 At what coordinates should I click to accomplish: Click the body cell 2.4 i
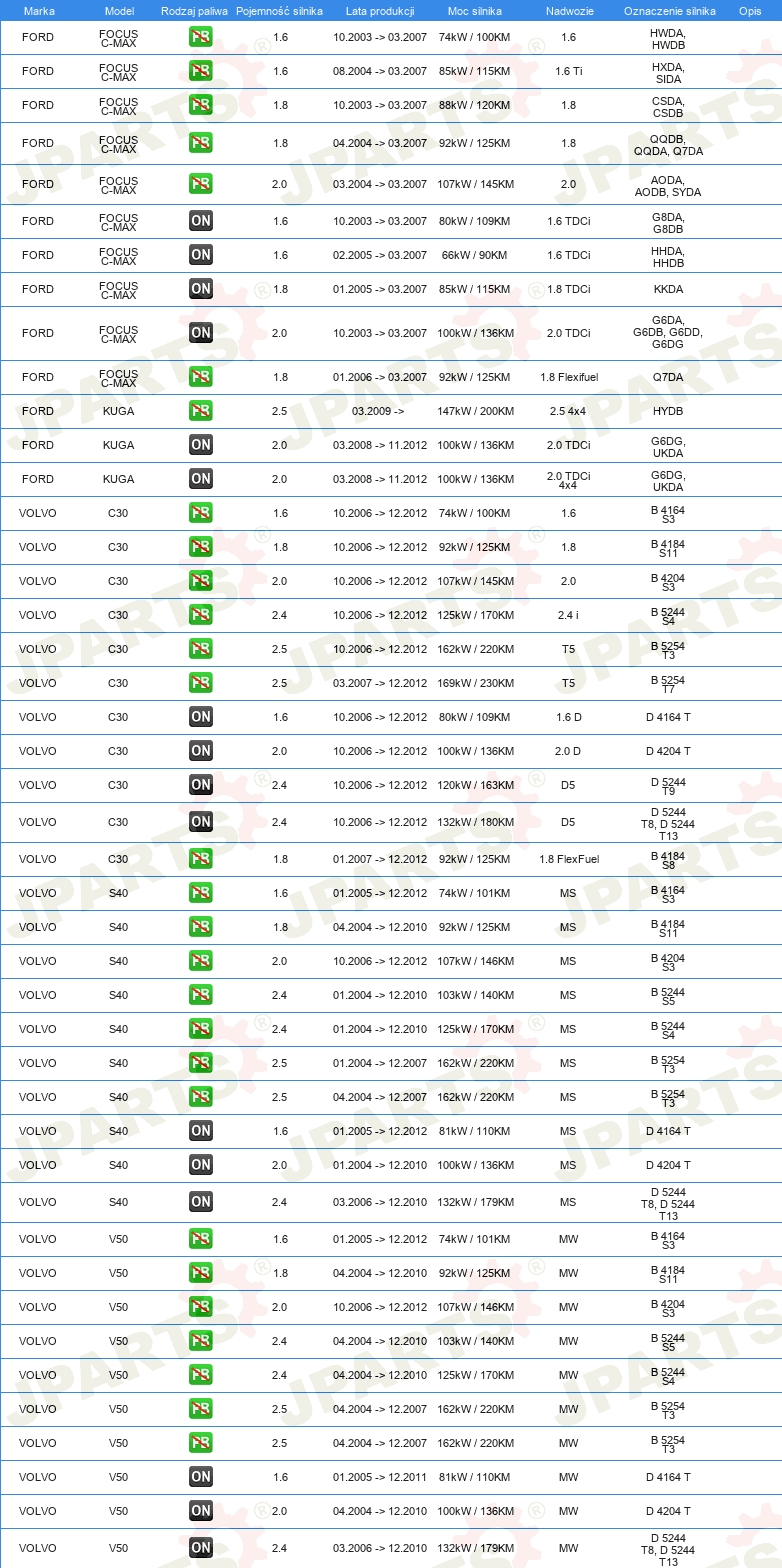[568, 616]
